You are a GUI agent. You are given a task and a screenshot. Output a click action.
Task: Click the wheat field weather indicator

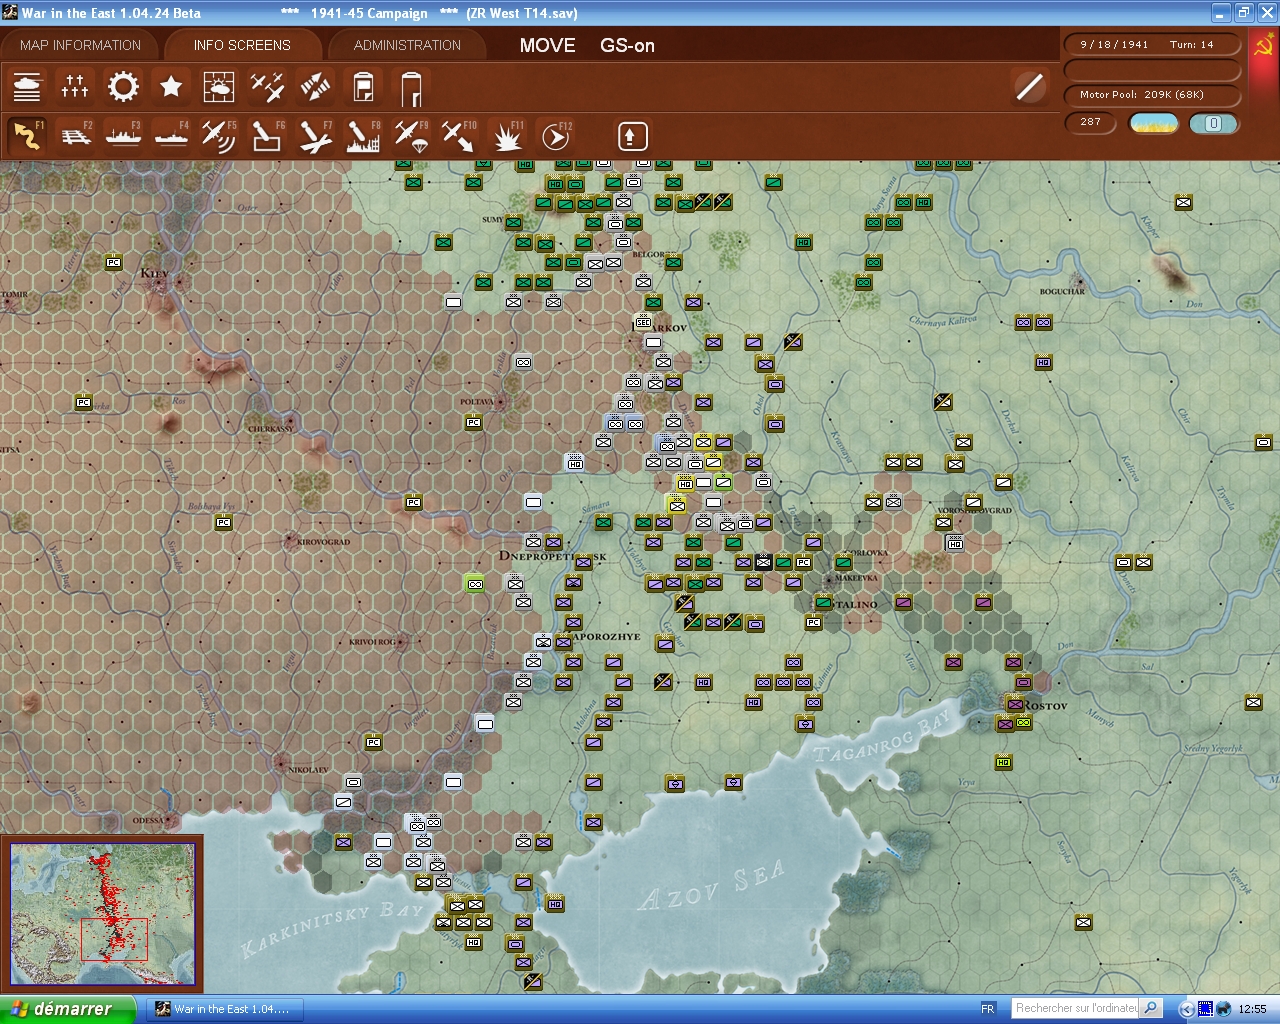coord(1153,123)
